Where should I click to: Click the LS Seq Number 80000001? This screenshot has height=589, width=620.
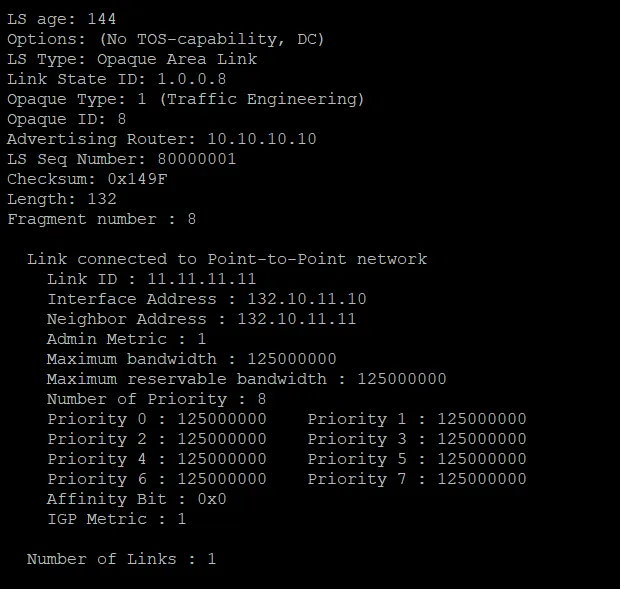(x=197, y=159)
